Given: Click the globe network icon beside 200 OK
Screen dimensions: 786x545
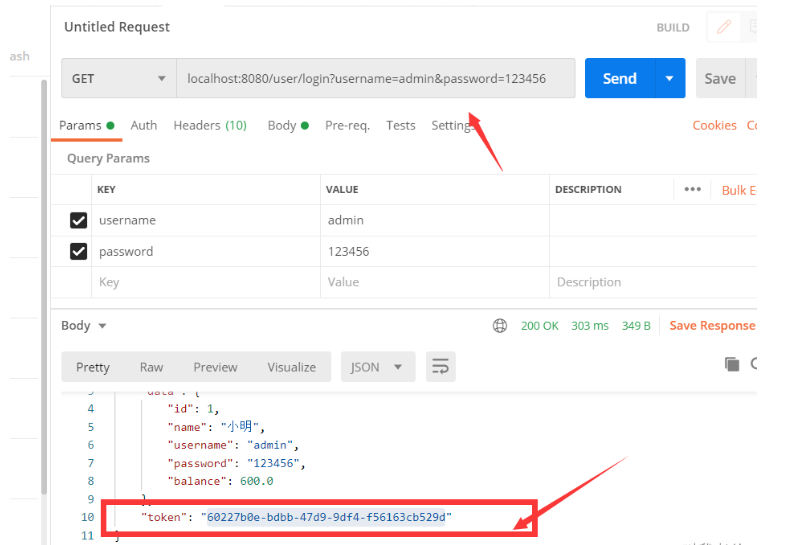Looking at the screenshot, I should point(500,326).
